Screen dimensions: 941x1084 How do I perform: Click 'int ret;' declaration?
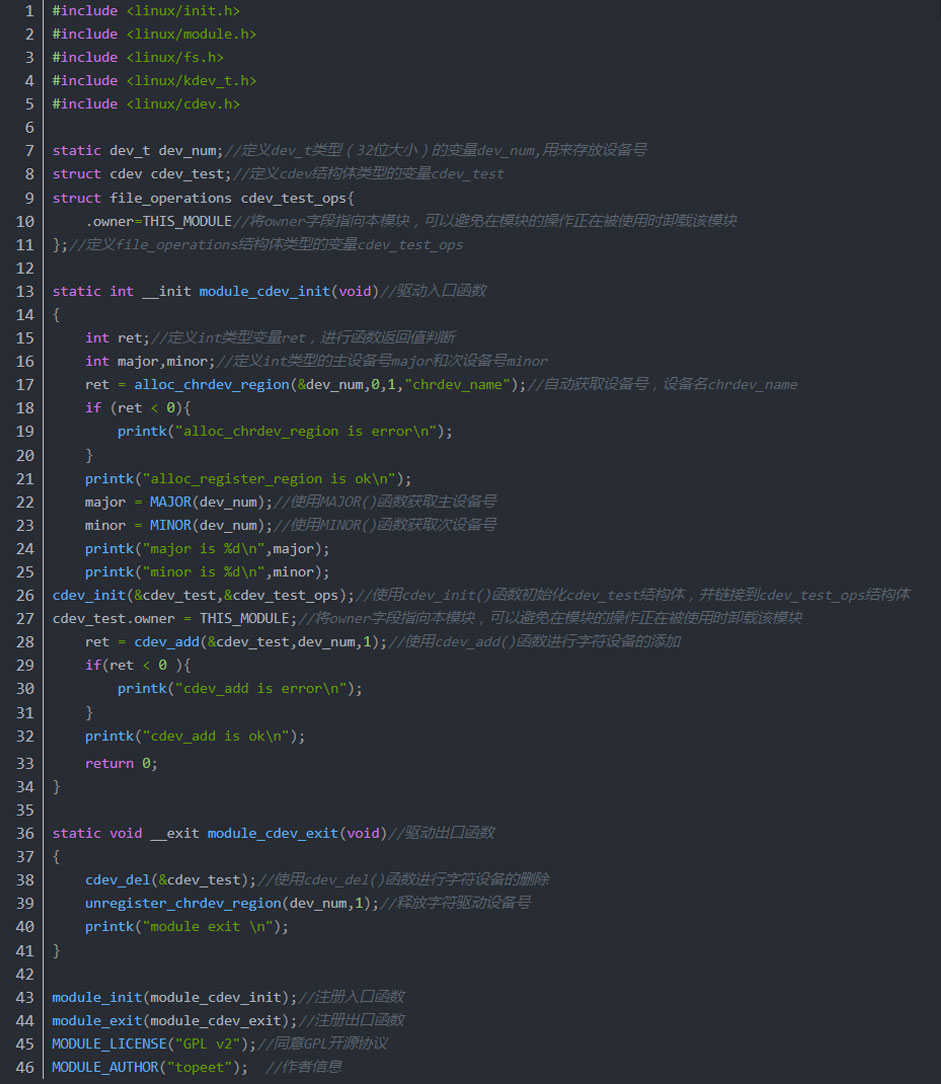pyautogui.click(x=118, y=338)
